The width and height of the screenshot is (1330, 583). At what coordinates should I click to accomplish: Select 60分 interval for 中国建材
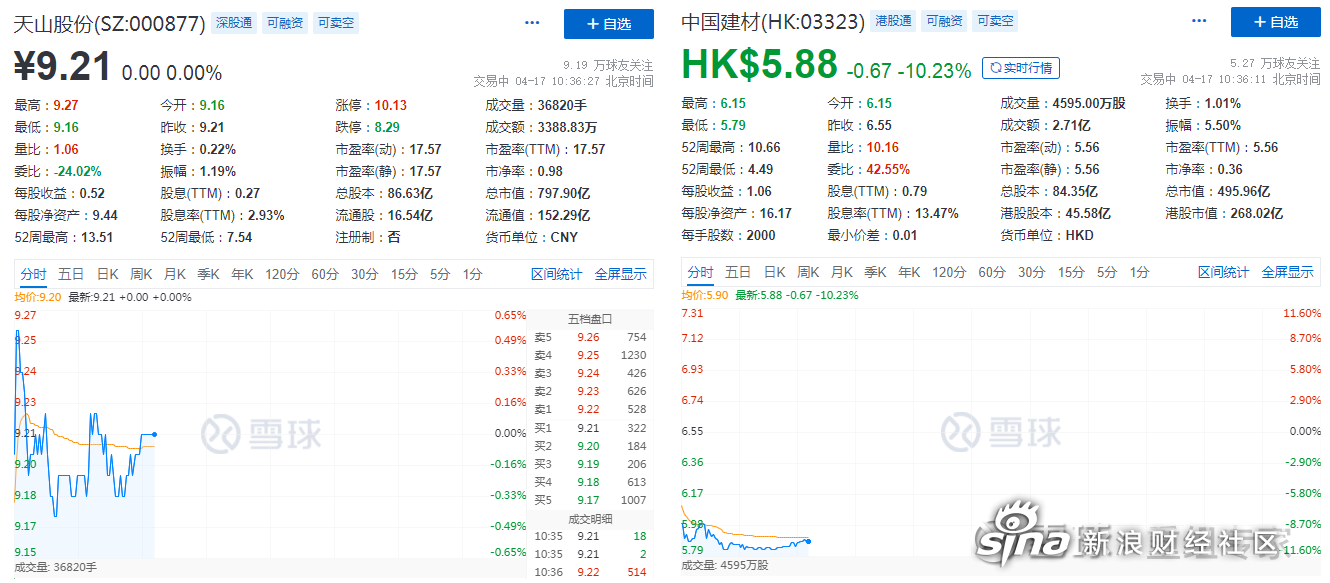click(992, 272)
